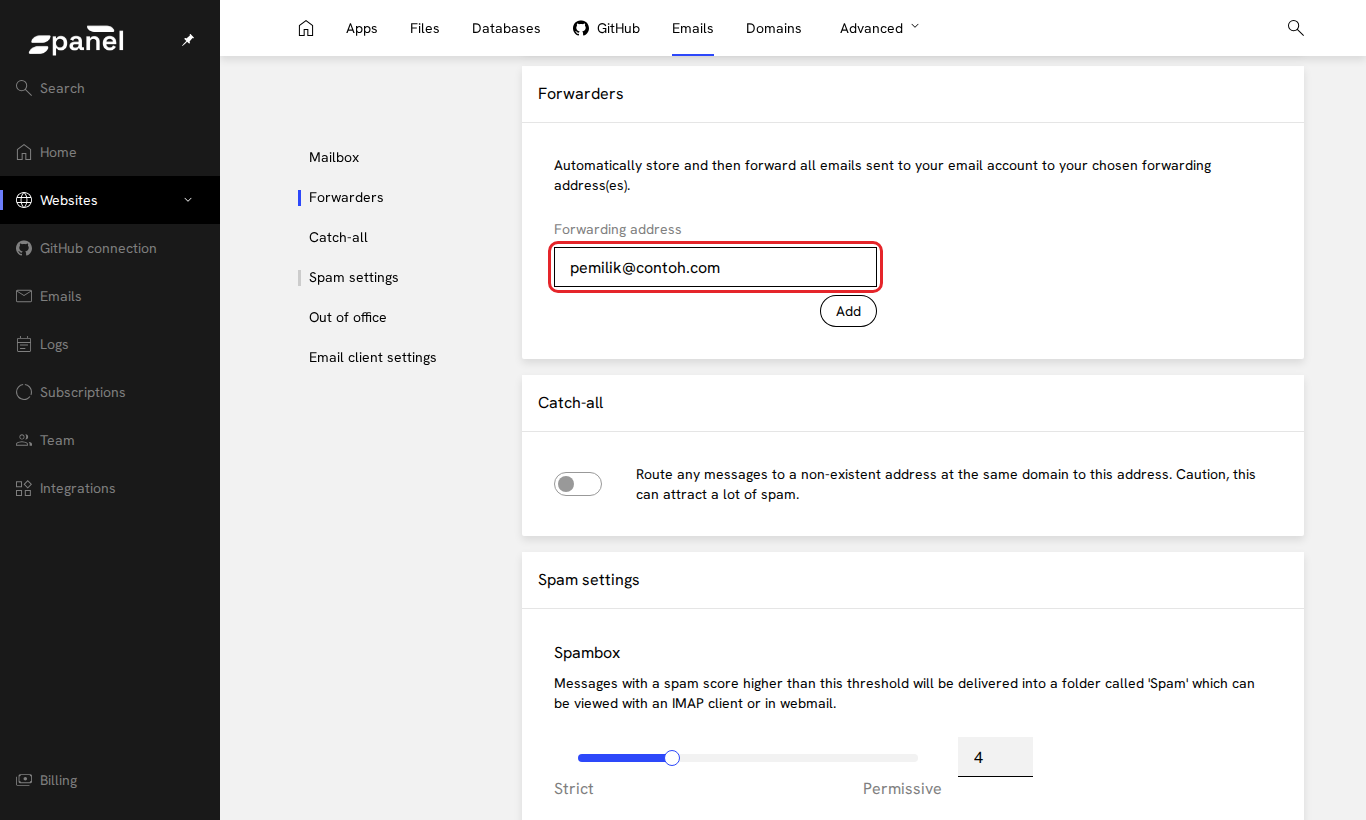Screen dimensions: 1366x820
Task: Click the Permissive label under slider
Action: pyautogui.click(x=902, y=788)
